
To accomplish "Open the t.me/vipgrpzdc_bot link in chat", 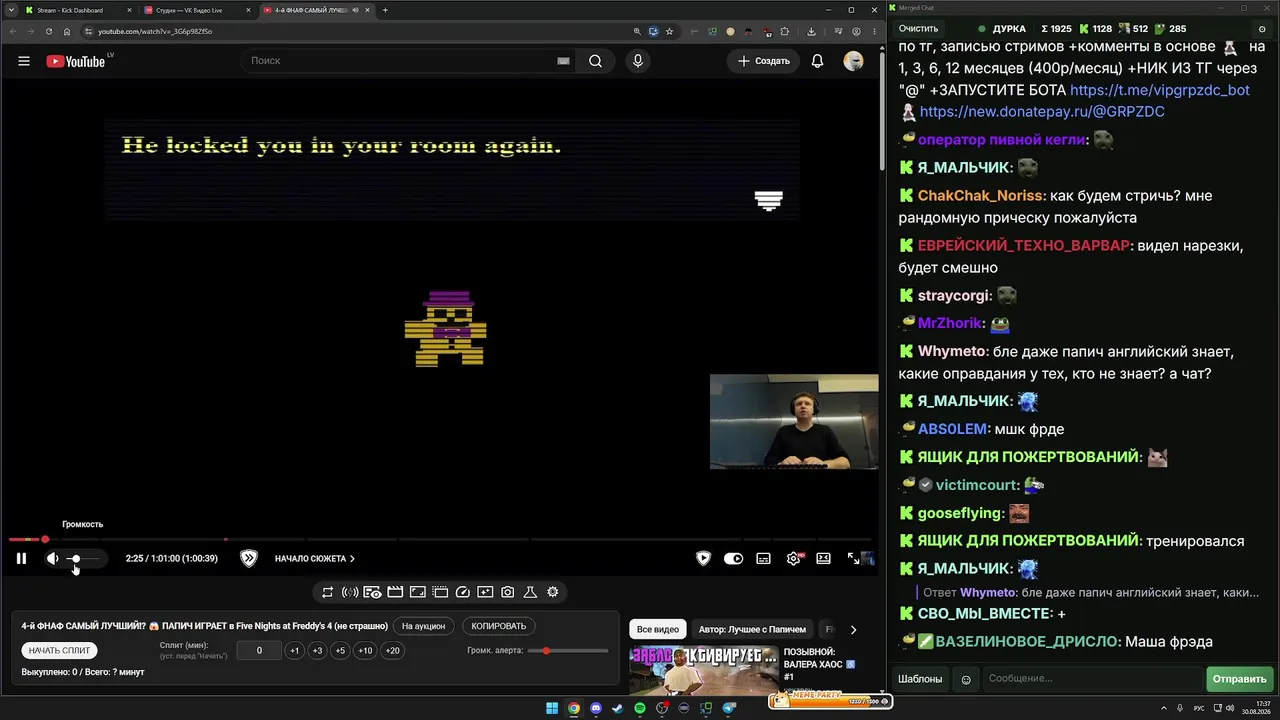I will tap(1160, 90).
